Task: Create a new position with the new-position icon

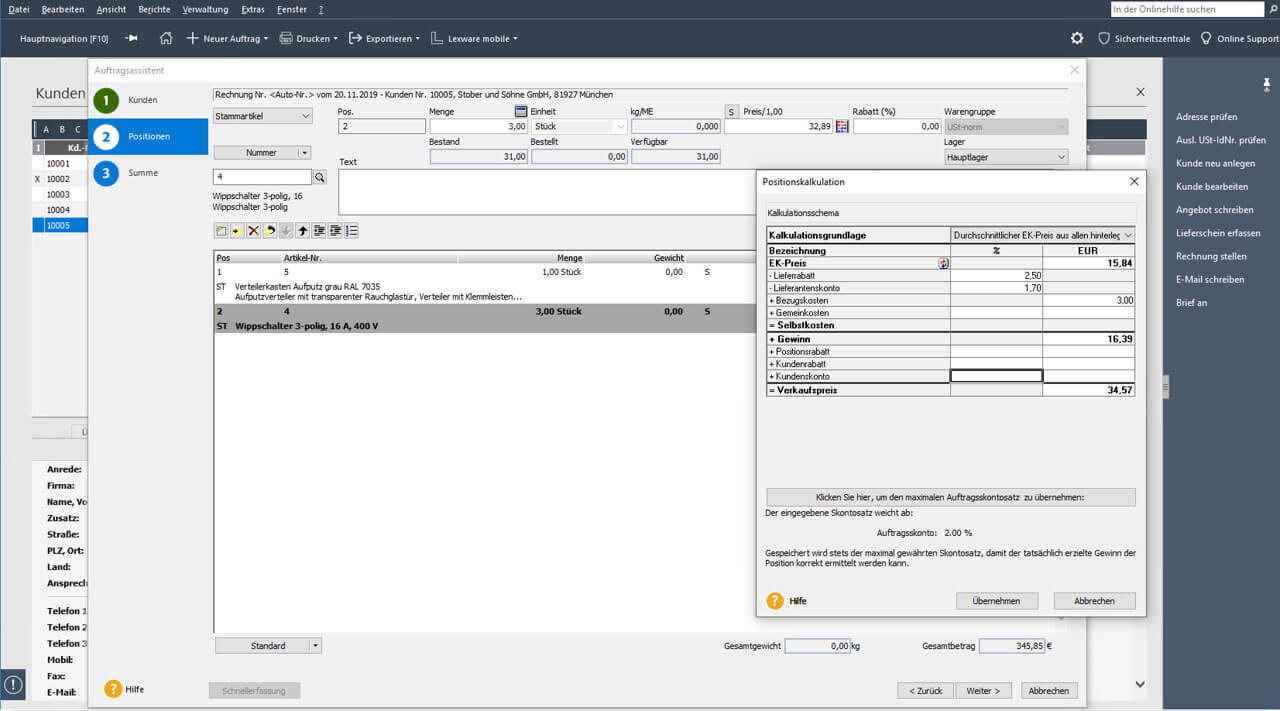Action: [x=221, y=230]
